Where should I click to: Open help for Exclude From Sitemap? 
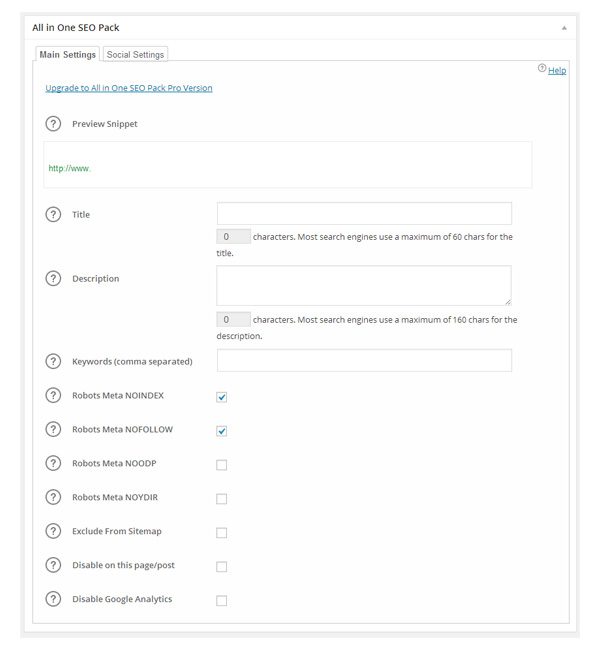point(53,531)
